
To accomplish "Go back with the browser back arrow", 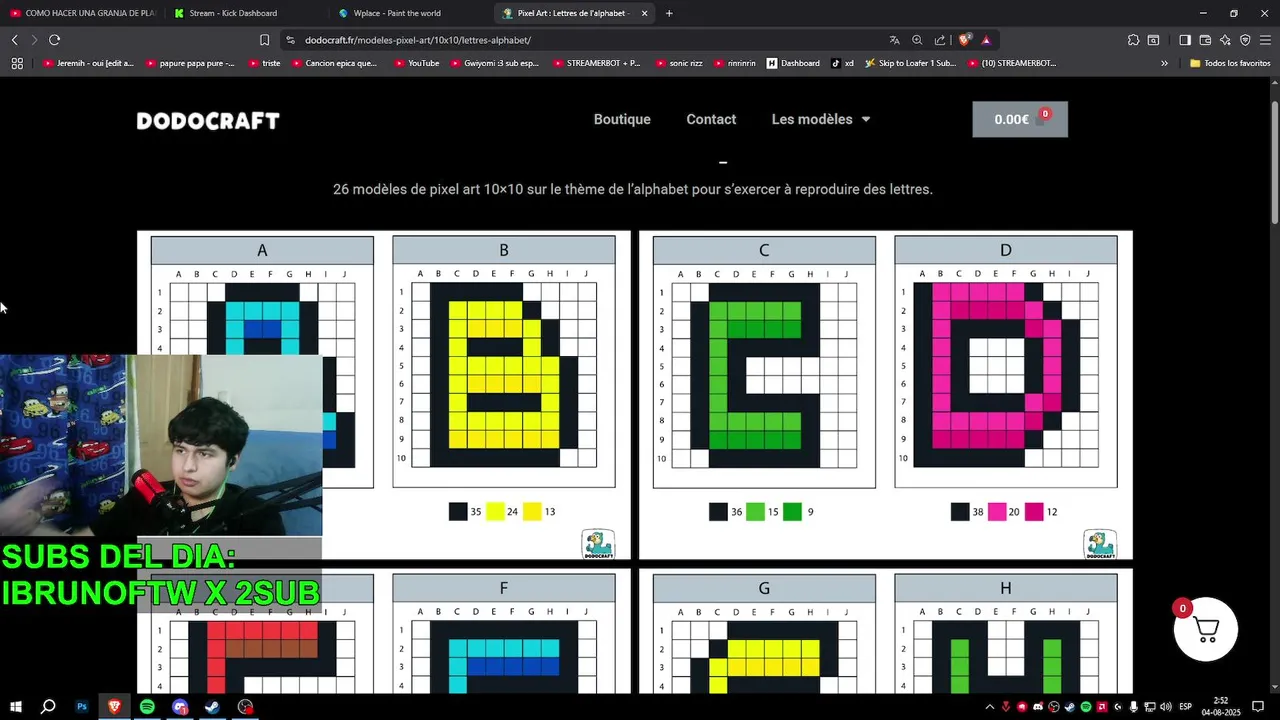I will 14,40.
